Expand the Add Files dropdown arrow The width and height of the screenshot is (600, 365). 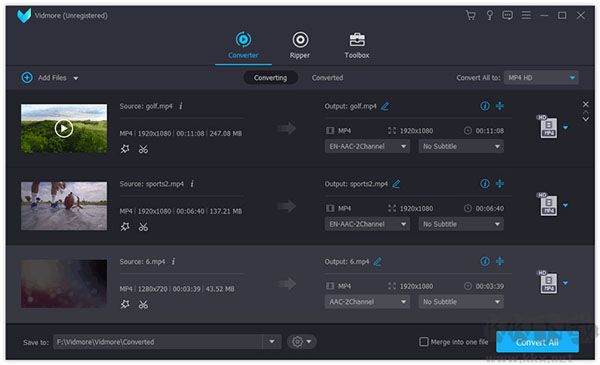76,78
